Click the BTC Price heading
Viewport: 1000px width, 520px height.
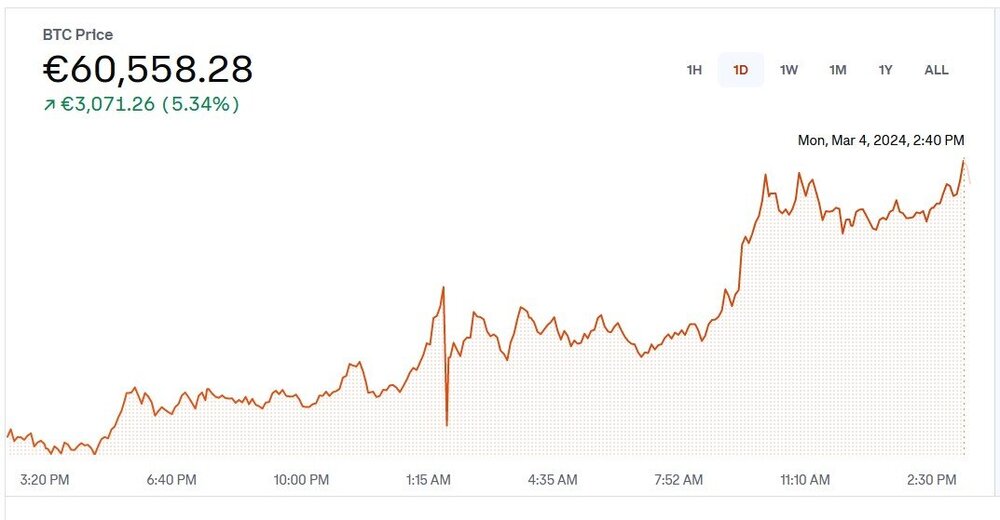pyautogui.click(x=78, y=35)
